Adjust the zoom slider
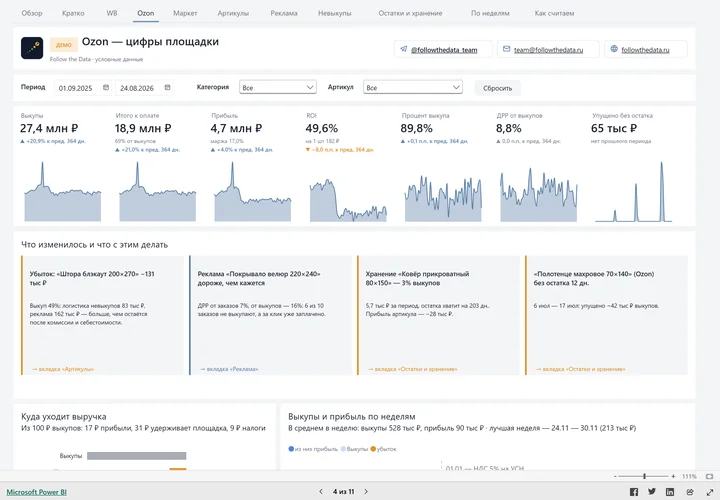The width and height of the screenshot is (720, 500). [644, 477]
